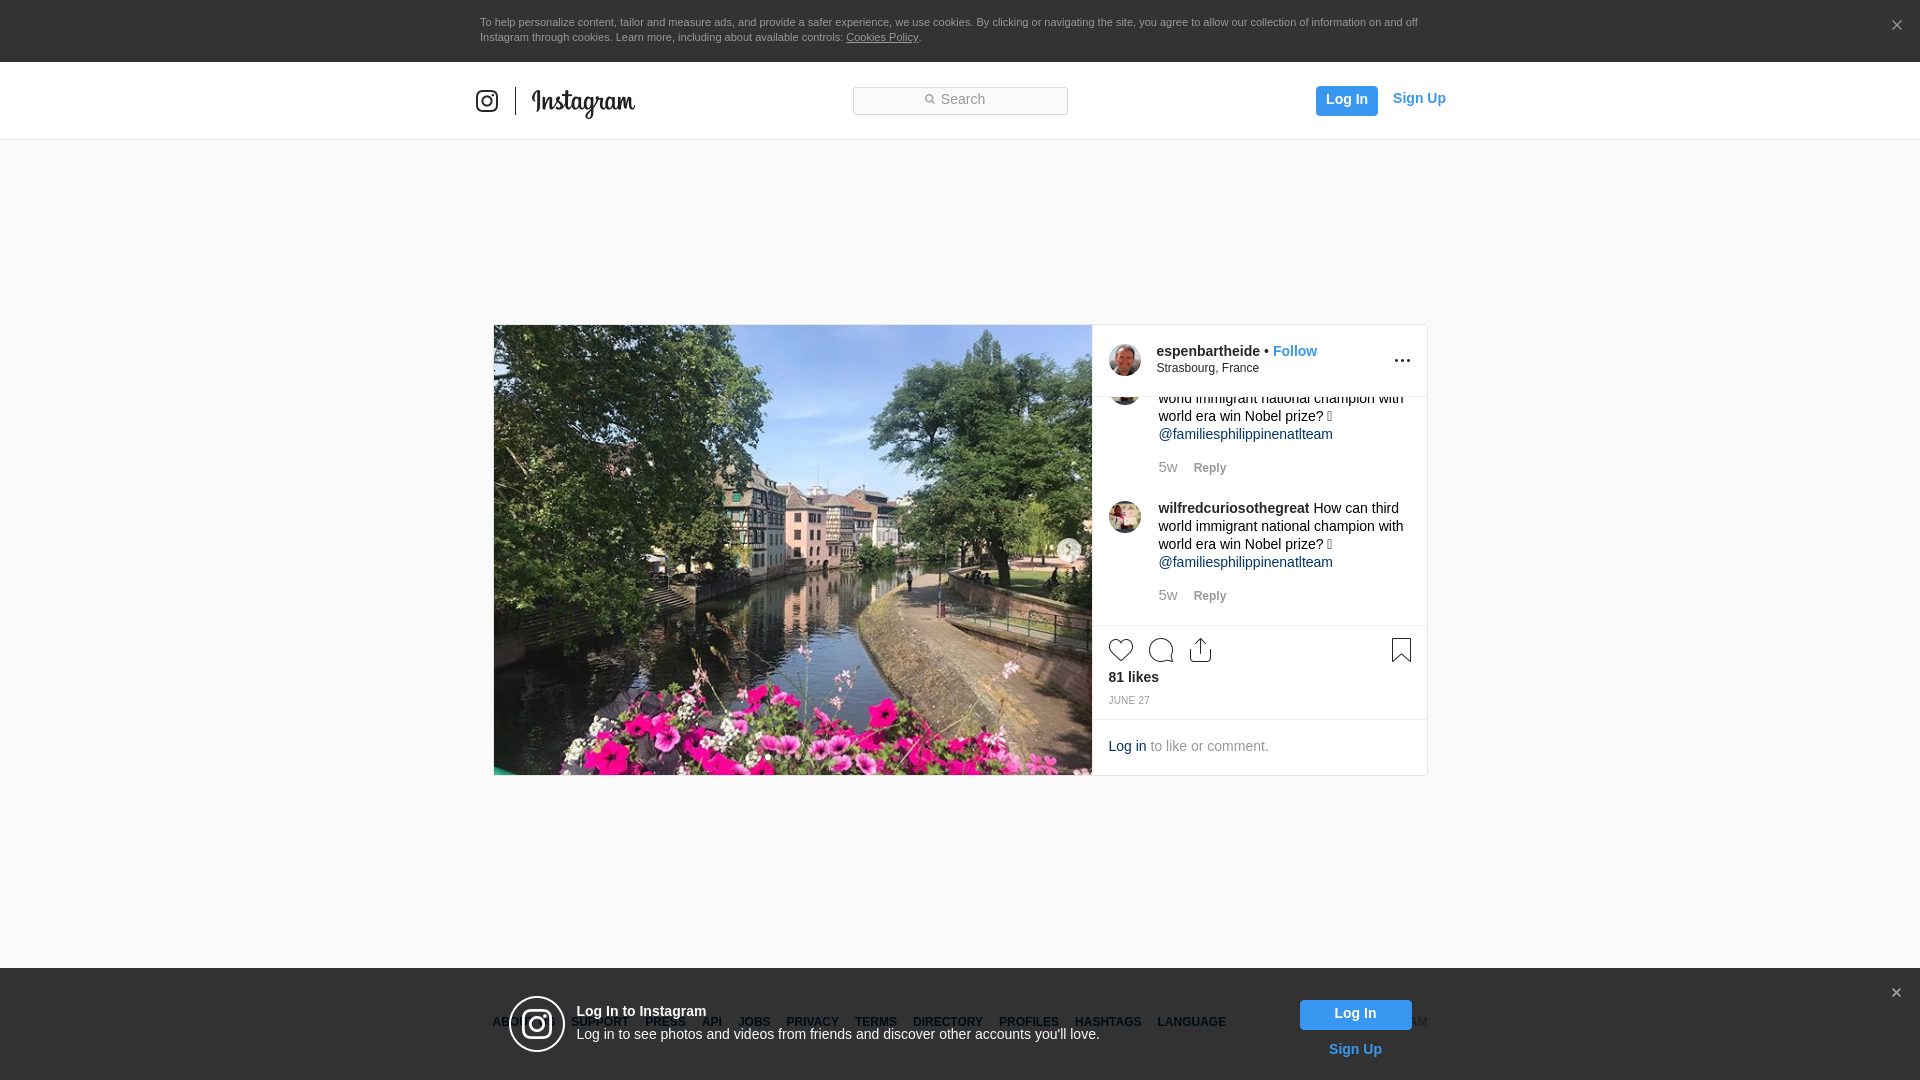Click Log in to like or comment
This screenshot has height=1080, width=1920.
1127,746
